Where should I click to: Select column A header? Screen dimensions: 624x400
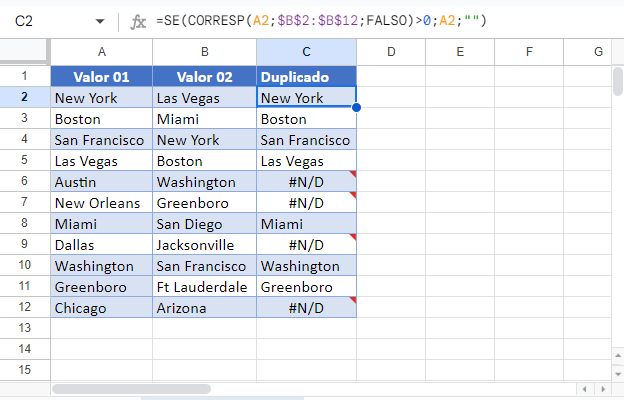(x=101, y=52)
